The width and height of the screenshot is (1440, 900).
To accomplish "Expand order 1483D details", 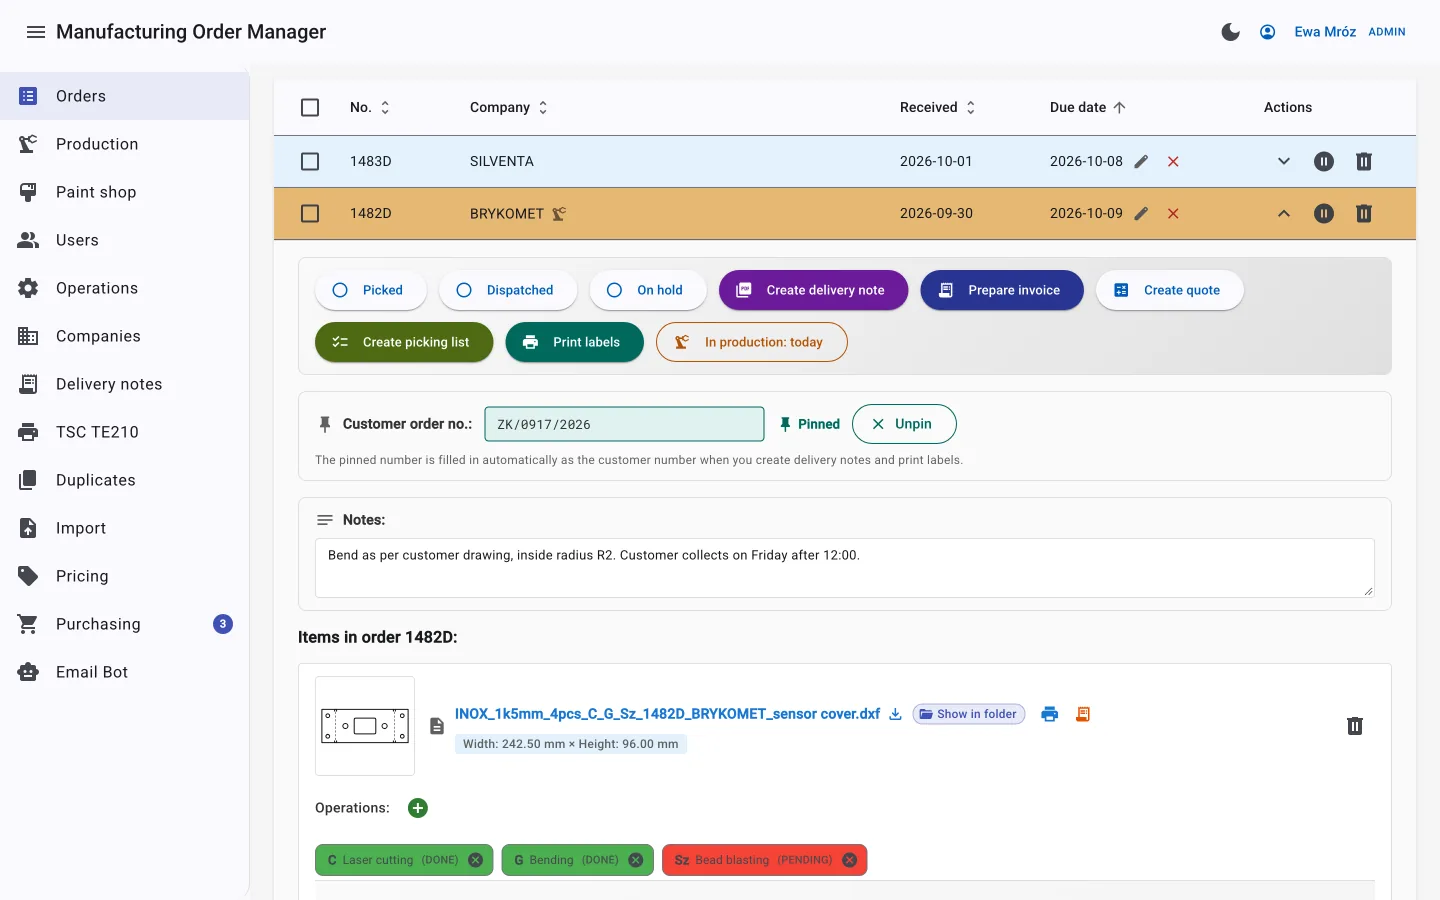I will coord(1284,161).
